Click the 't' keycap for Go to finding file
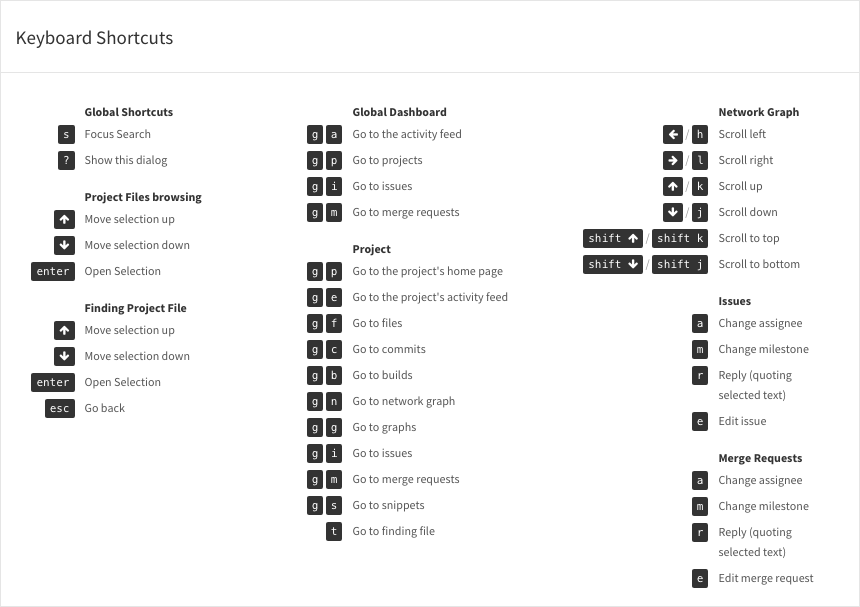 point(334,531)
